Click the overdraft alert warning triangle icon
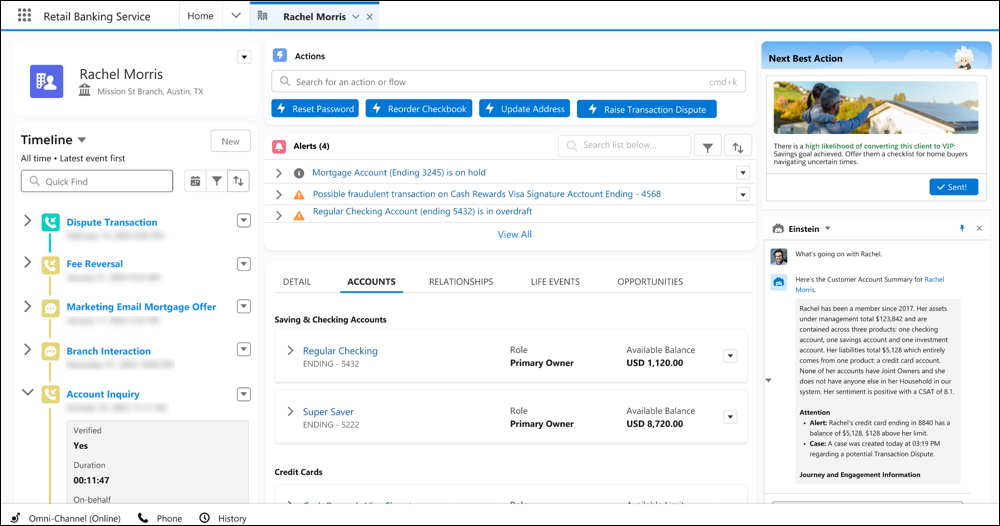This screenshot has width=1000, height=526. [x=298, y=216]
